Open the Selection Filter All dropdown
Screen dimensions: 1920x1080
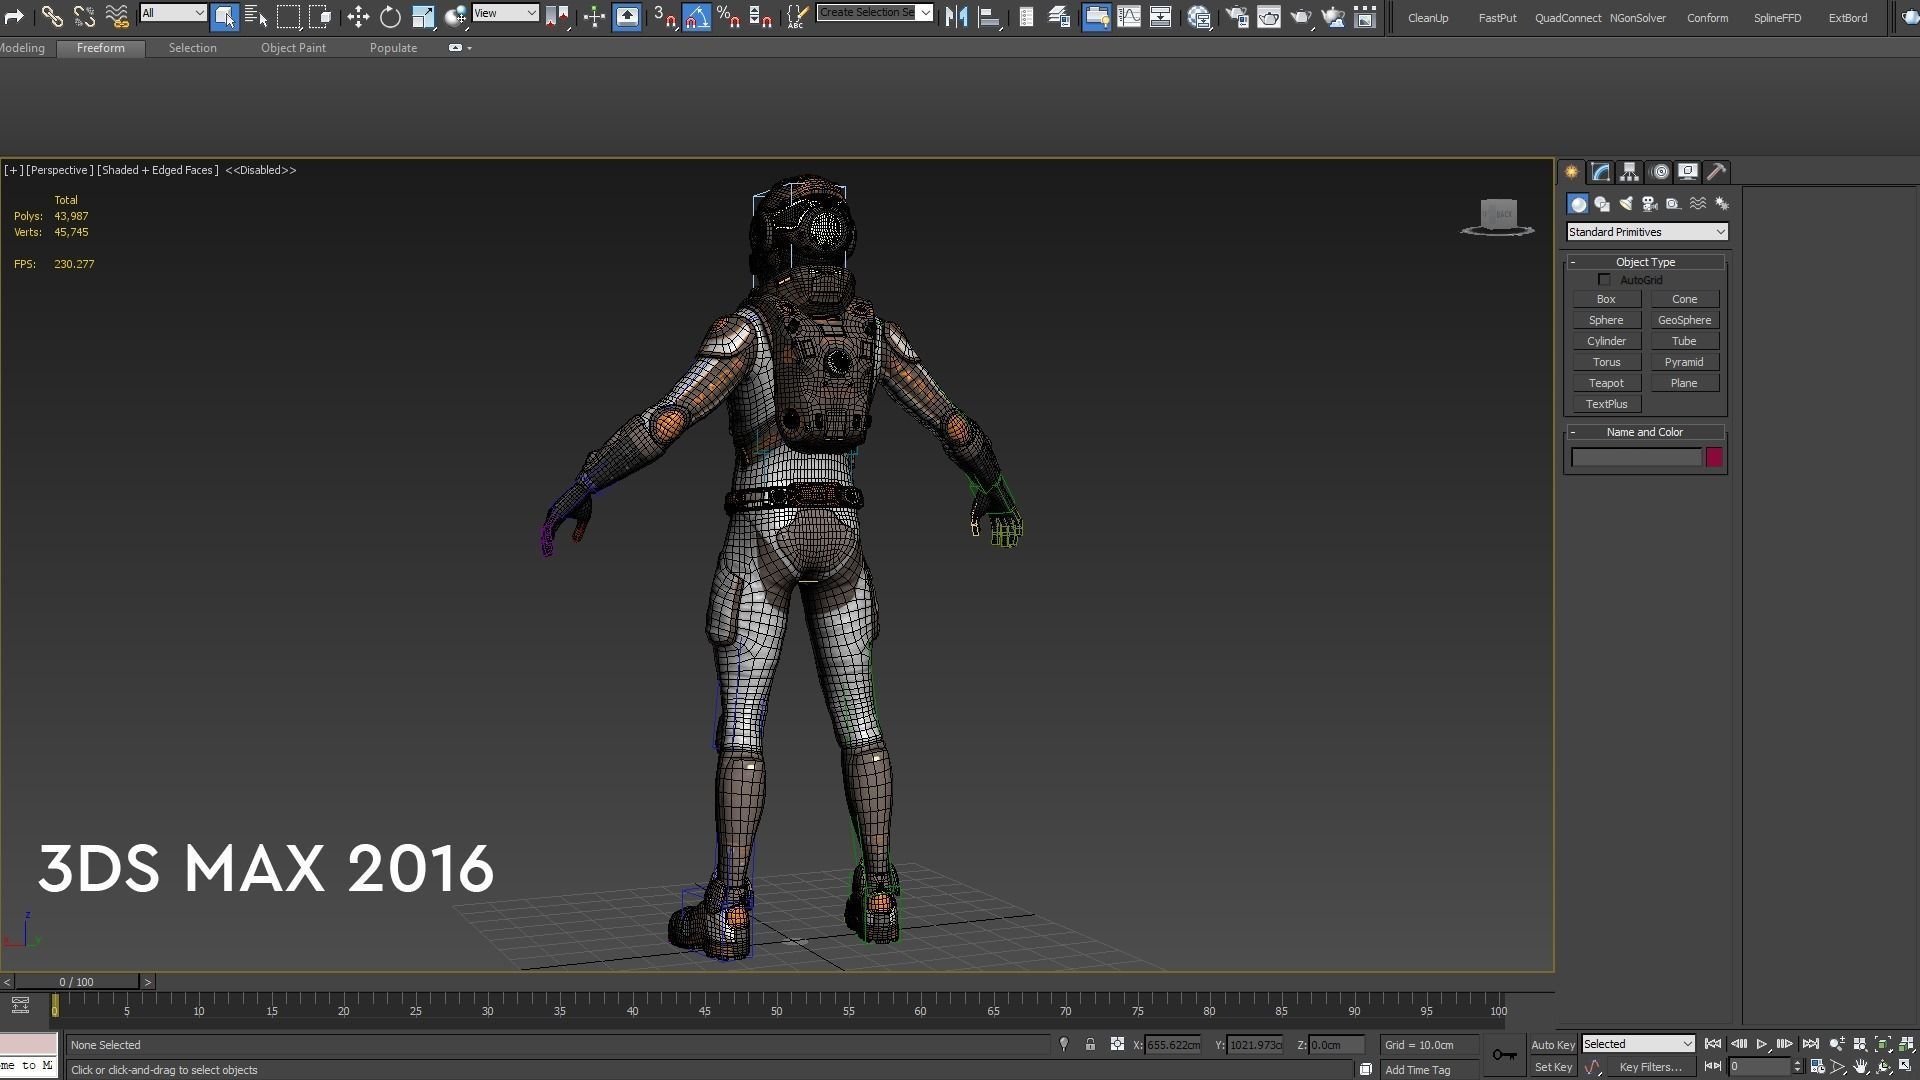point(173,13)
